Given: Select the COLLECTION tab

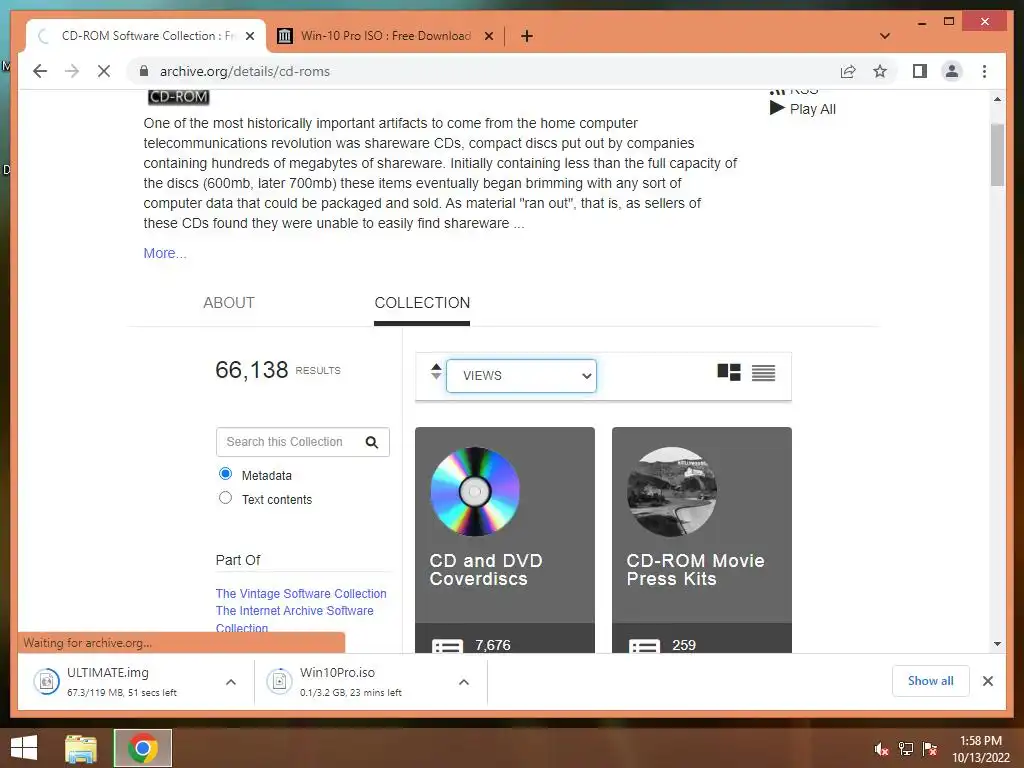Looking at the screenshot, I should (x=422, y=303).
